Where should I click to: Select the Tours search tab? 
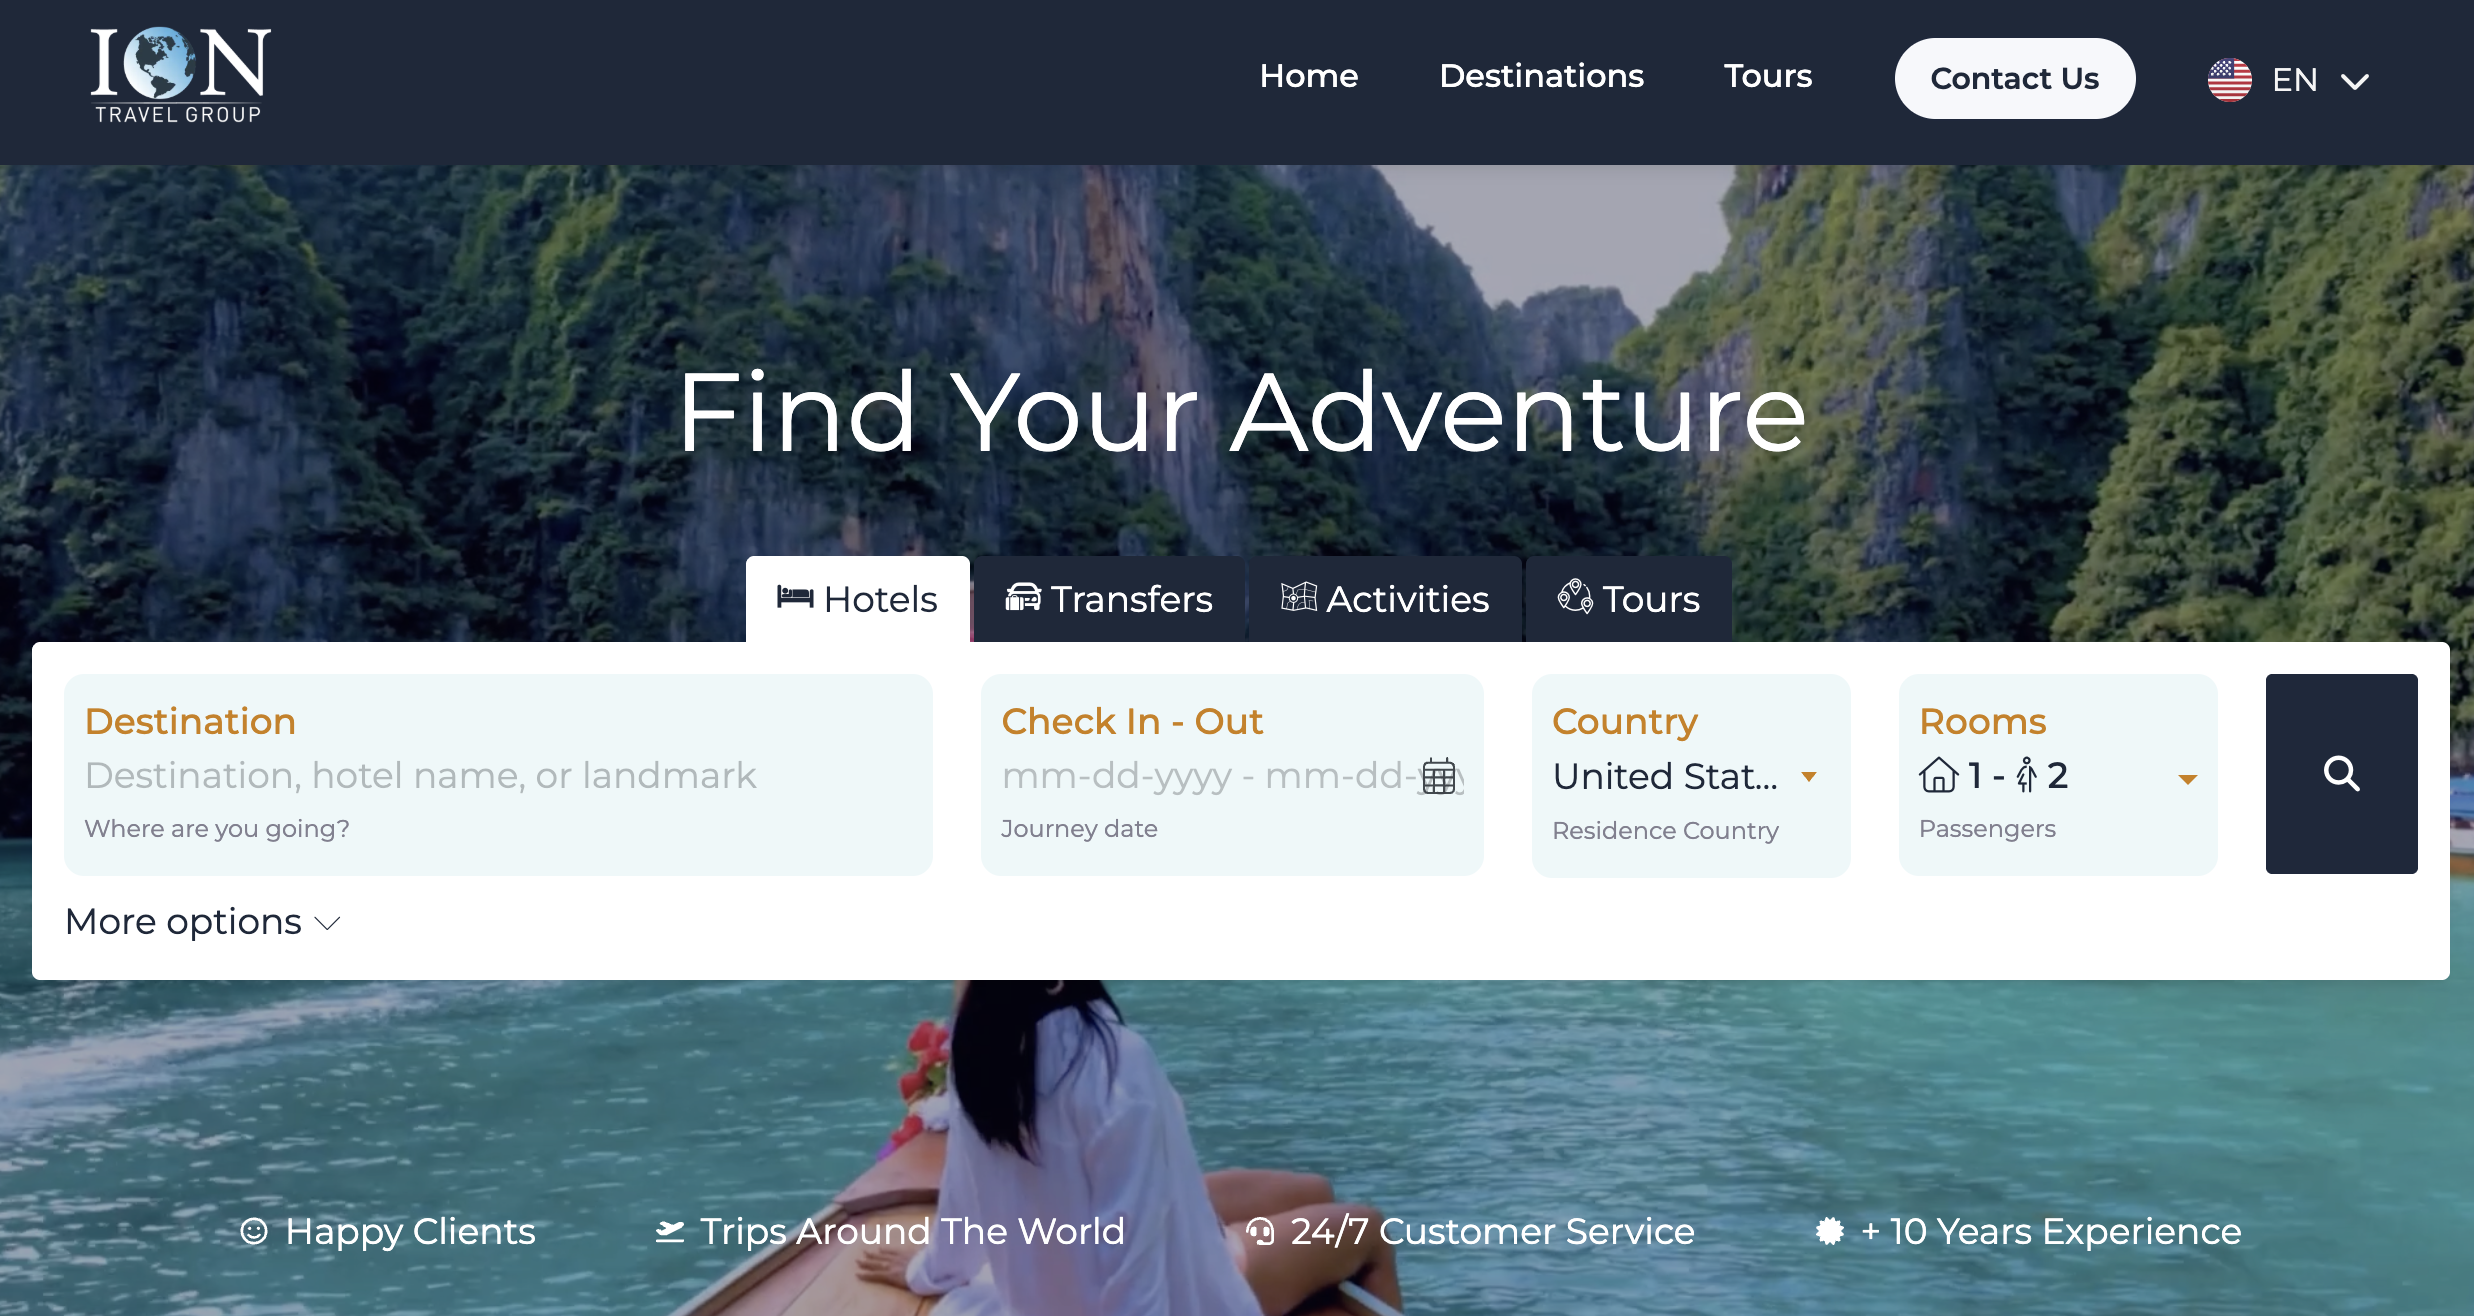1629,599
